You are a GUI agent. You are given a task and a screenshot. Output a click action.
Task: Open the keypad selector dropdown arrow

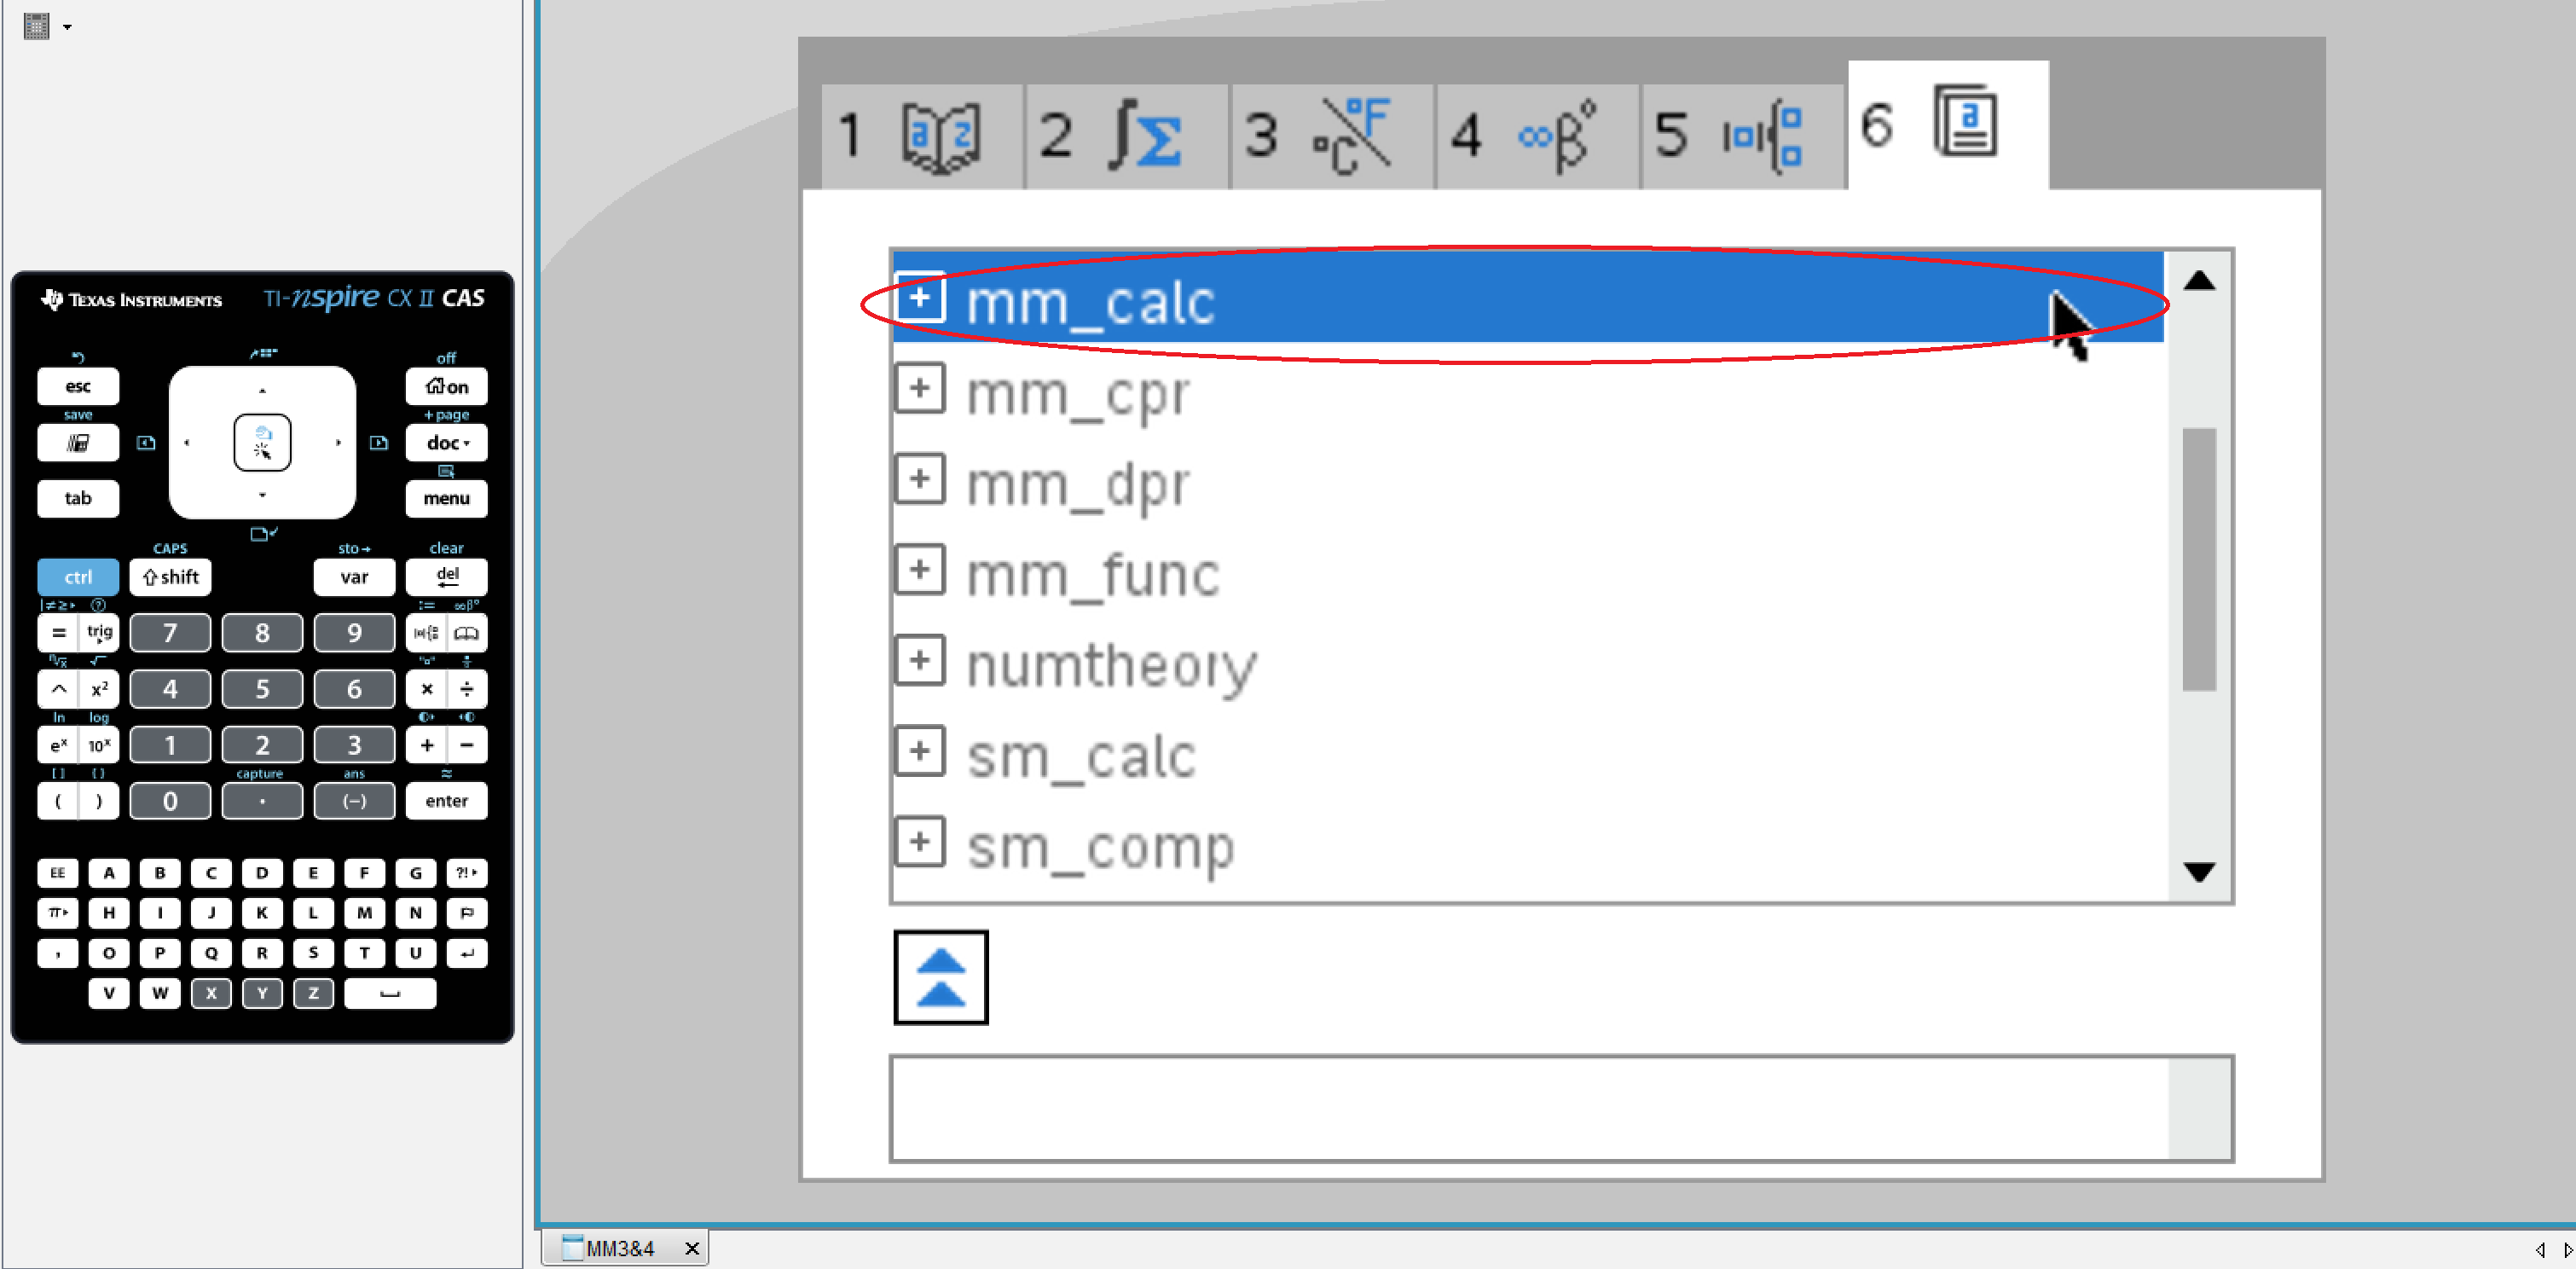click(67, 27)
